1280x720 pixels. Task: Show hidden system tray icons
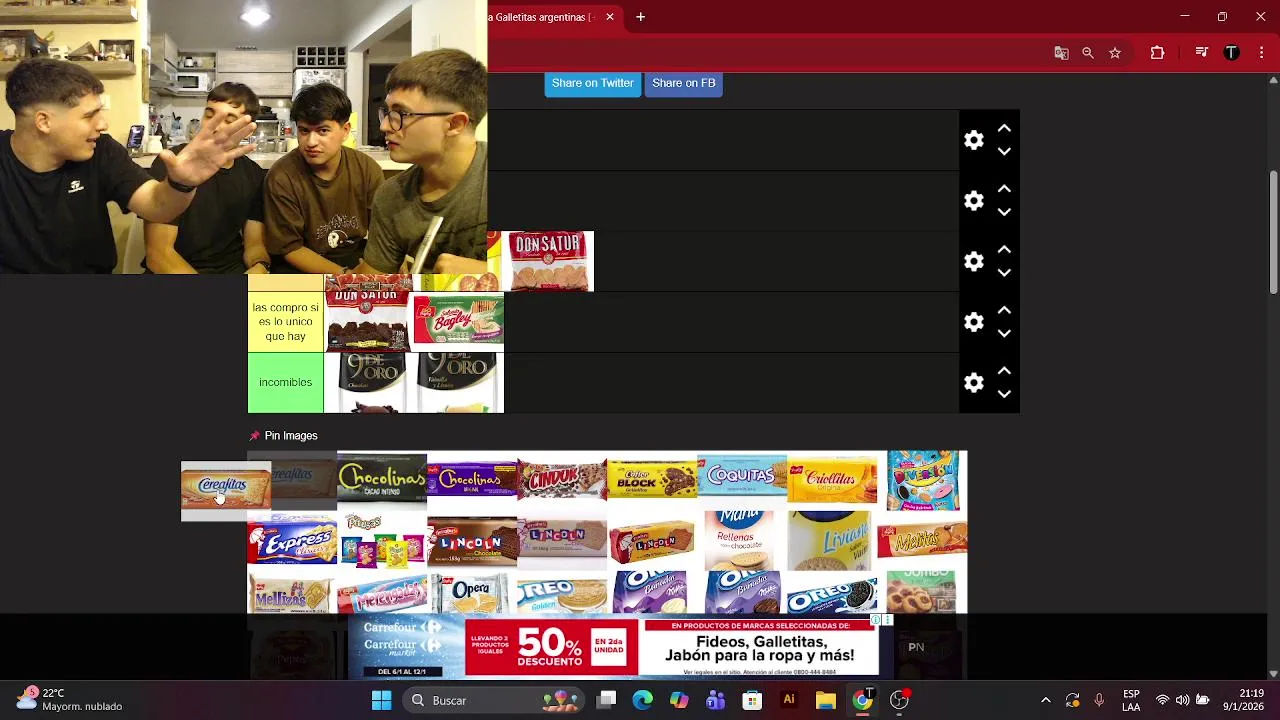coord(1046,700)
